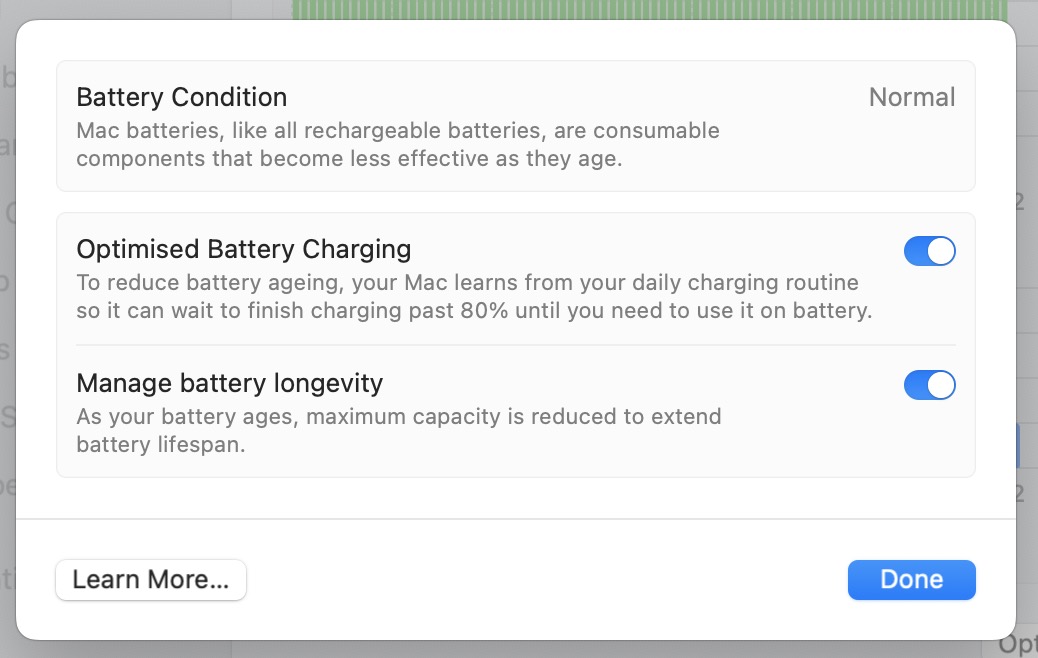The image size is (1038, 658).
Task: Select the Optimised Battery Charging label
Action: click(x=244, y=249)
